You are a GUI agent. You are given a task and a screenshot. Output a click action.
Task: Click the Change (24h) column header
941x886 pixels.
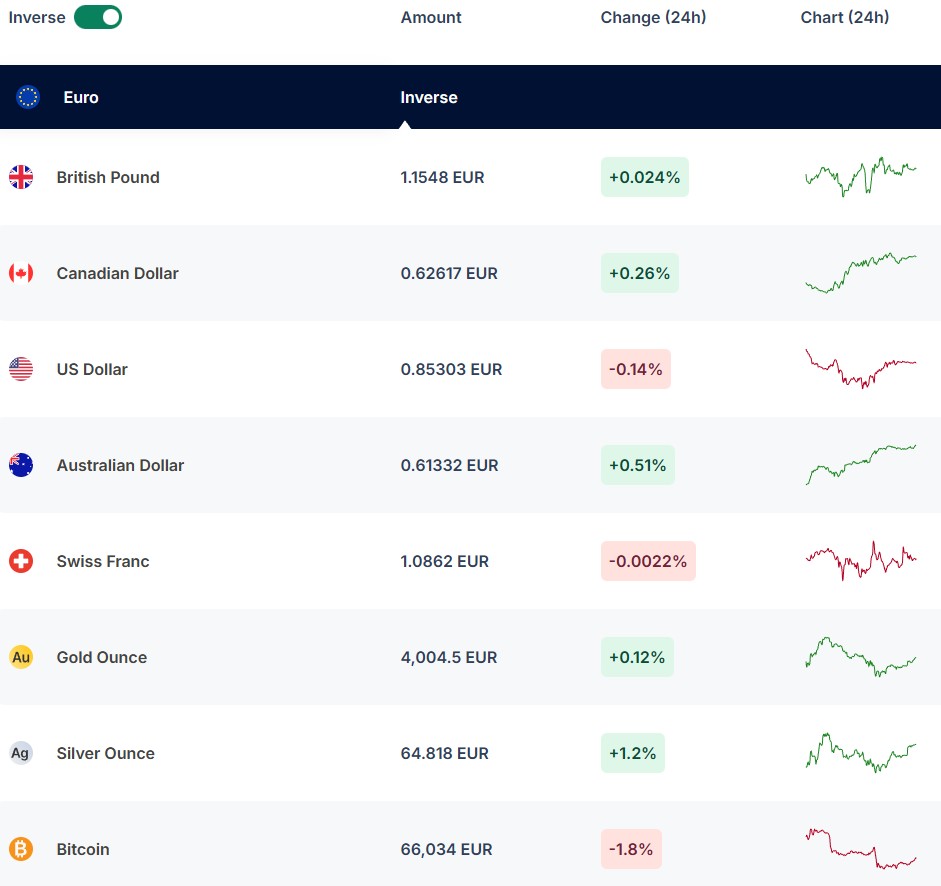[653, 17]
